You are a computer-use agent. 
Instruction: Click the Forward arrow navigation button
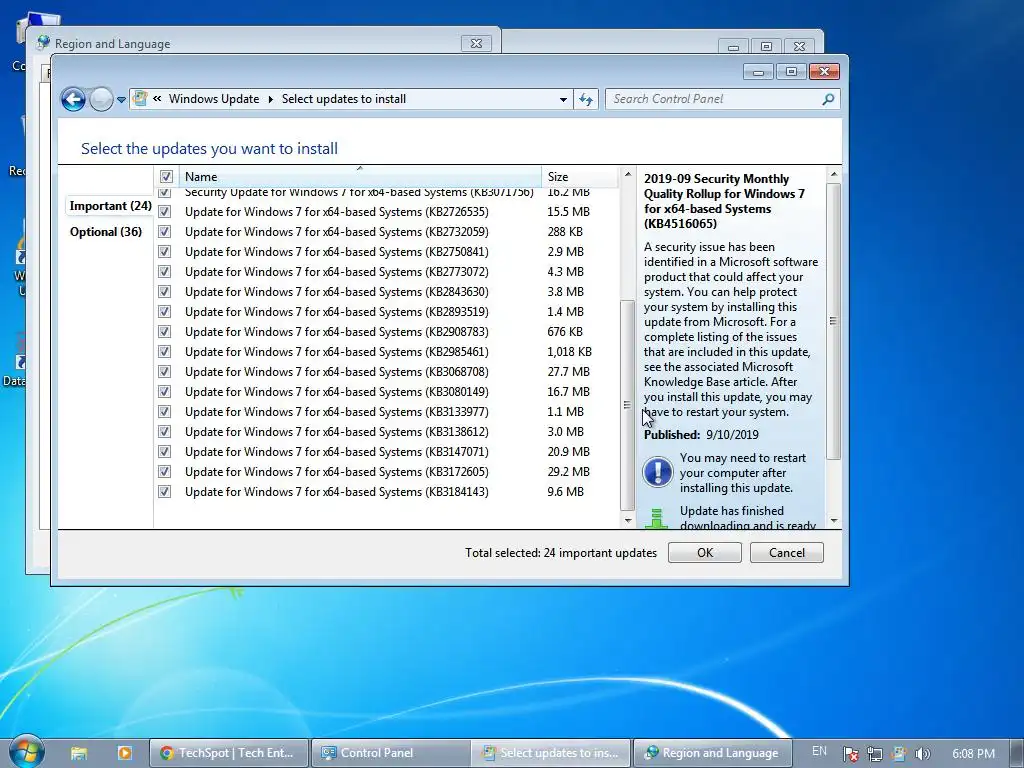coord(101,99)
